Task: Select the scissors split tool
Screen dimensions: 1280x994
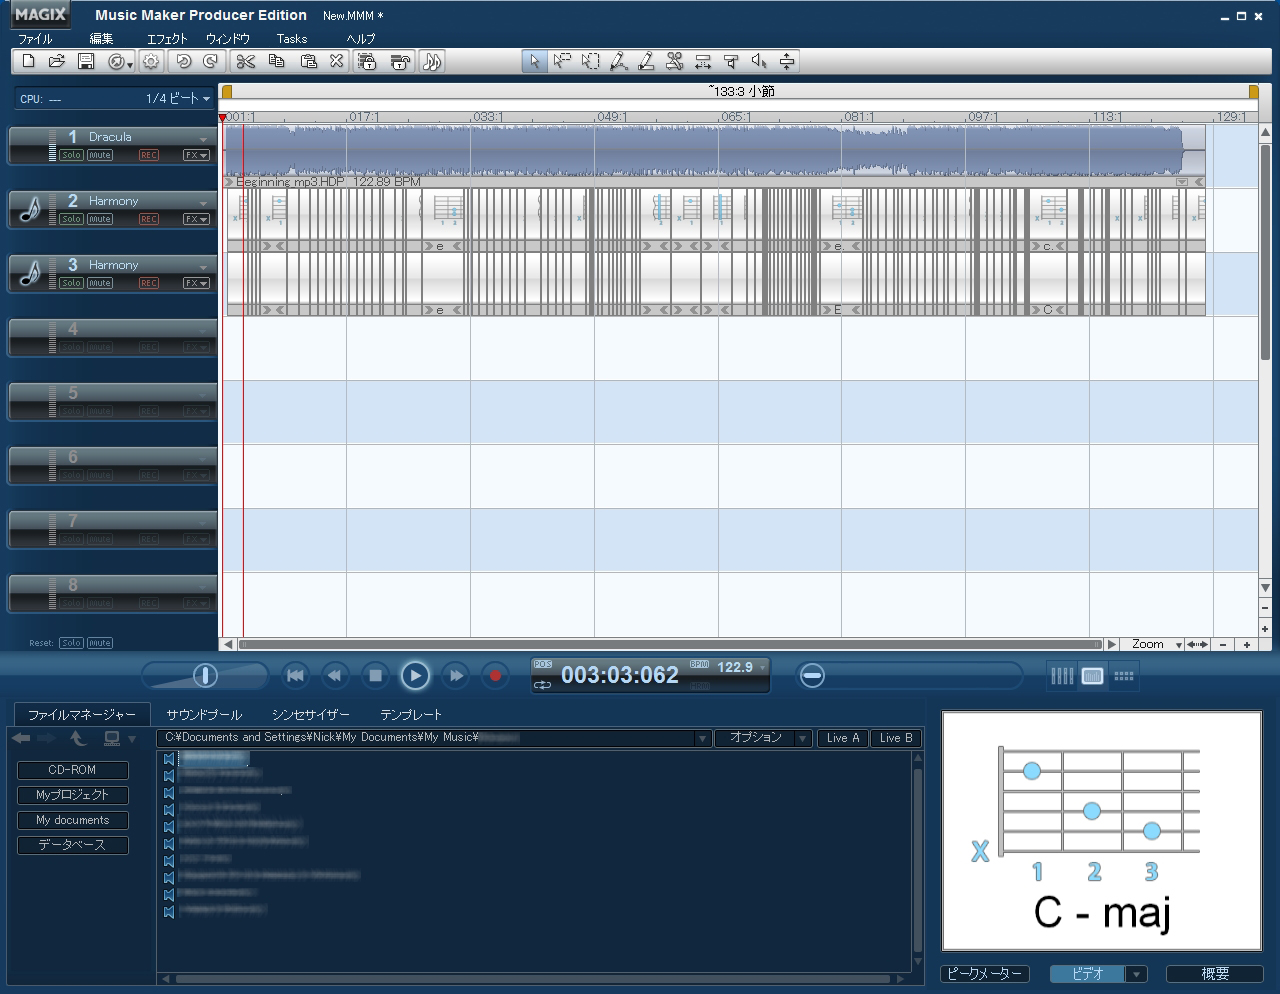Action: point(675,61)
